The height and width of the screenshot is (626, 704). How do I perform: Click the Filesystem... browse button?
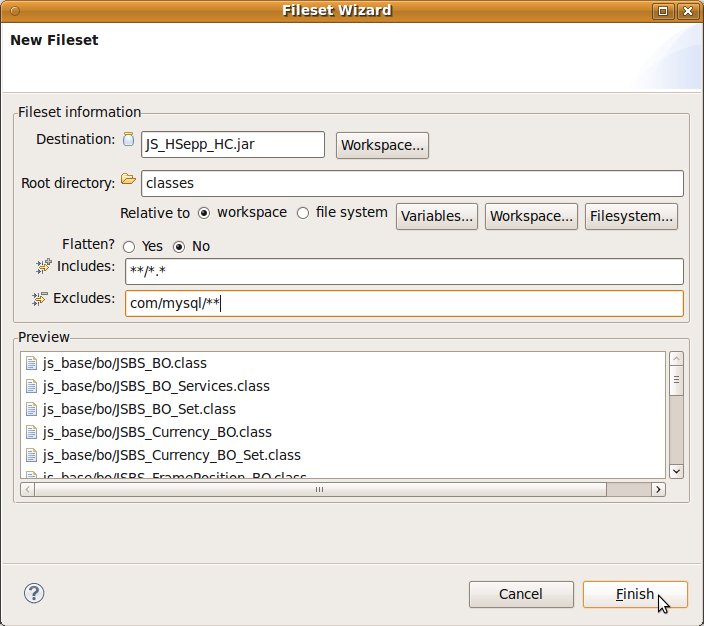click(632, 216)
